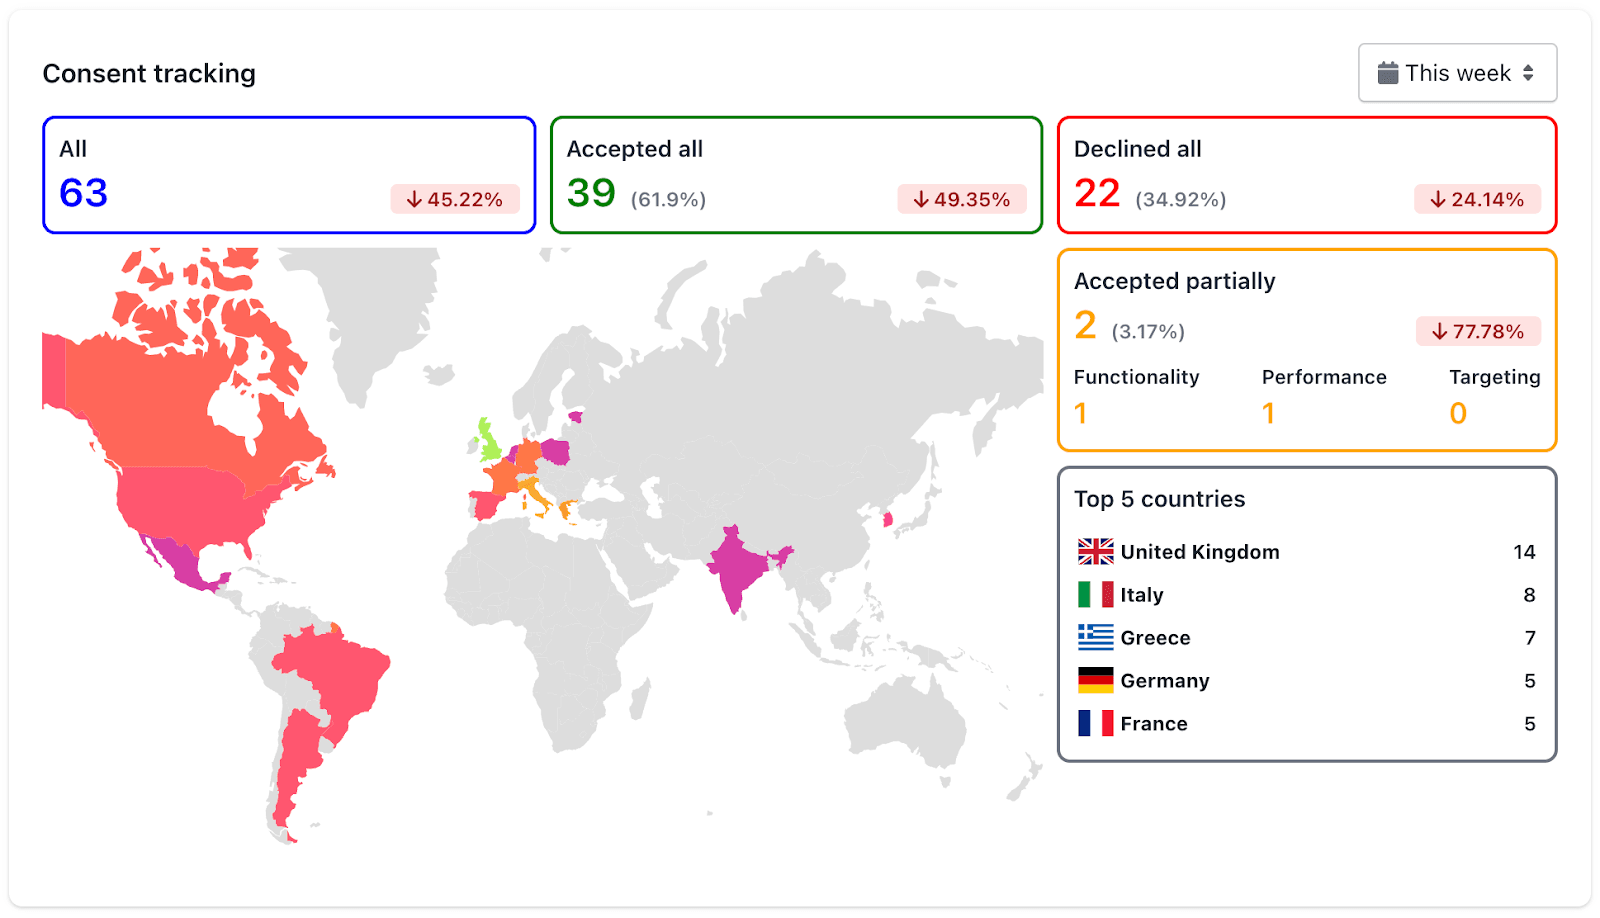Image resolution: width=1600 pixels, height=918 pixels.
Task: Click the Top 5 countries heading
Action: pos(1159,498)
